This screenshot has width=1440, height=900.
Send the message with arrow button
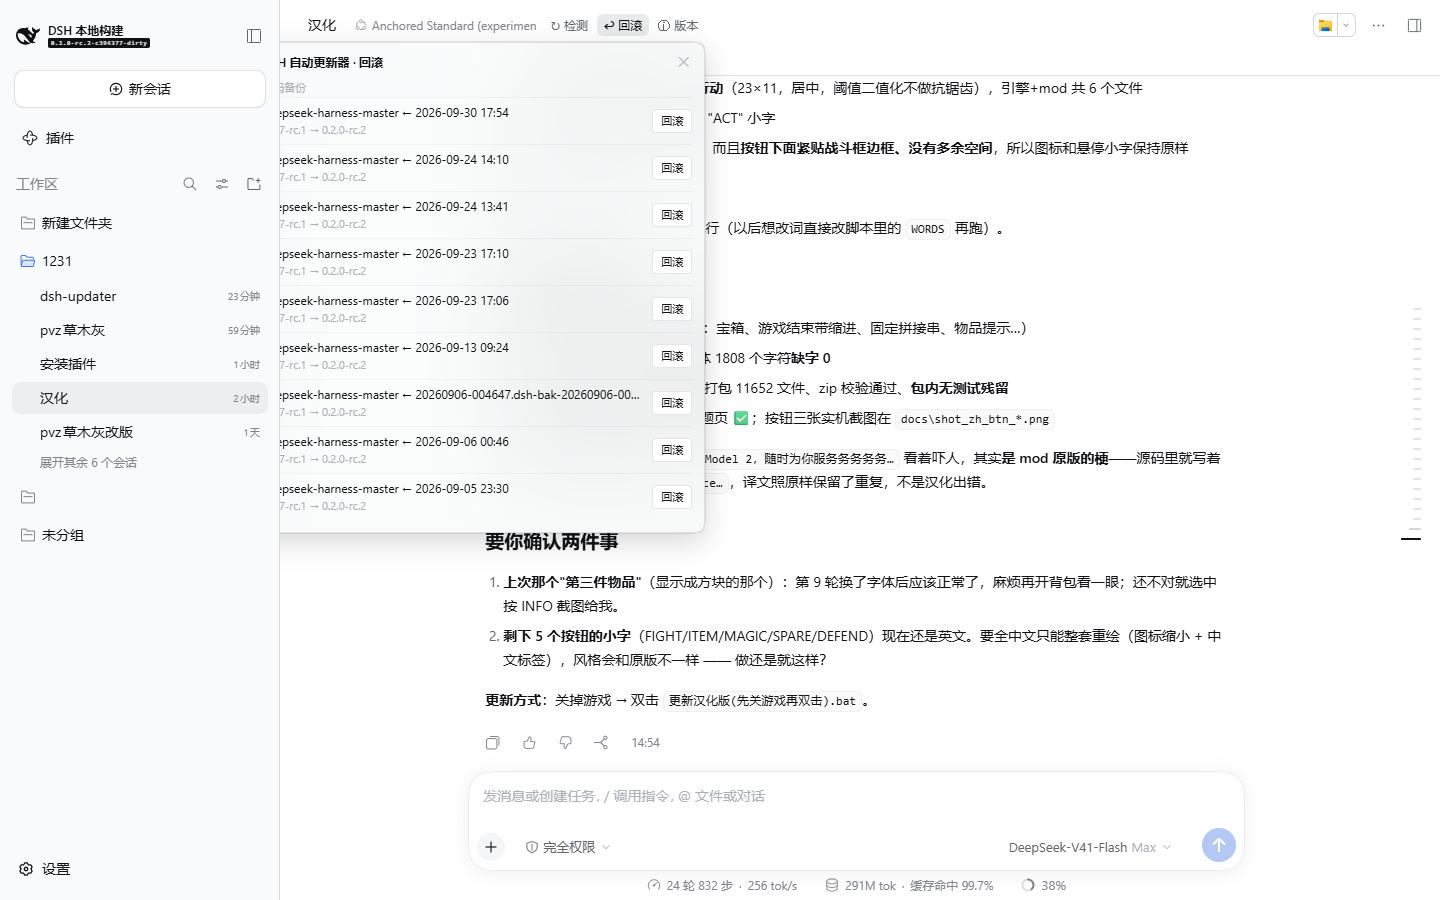(x=1218, y=845)
